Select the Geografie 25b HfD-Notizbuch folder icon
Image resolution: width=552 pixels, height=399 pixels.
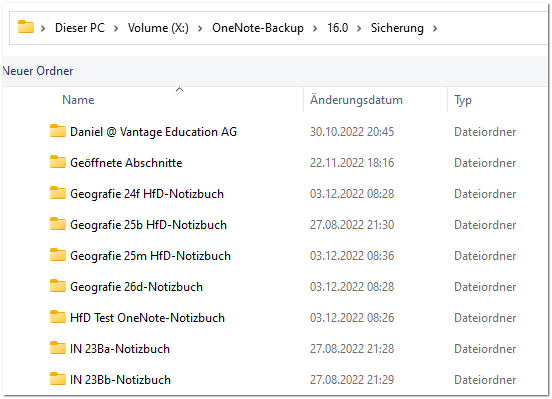(58, 224)
